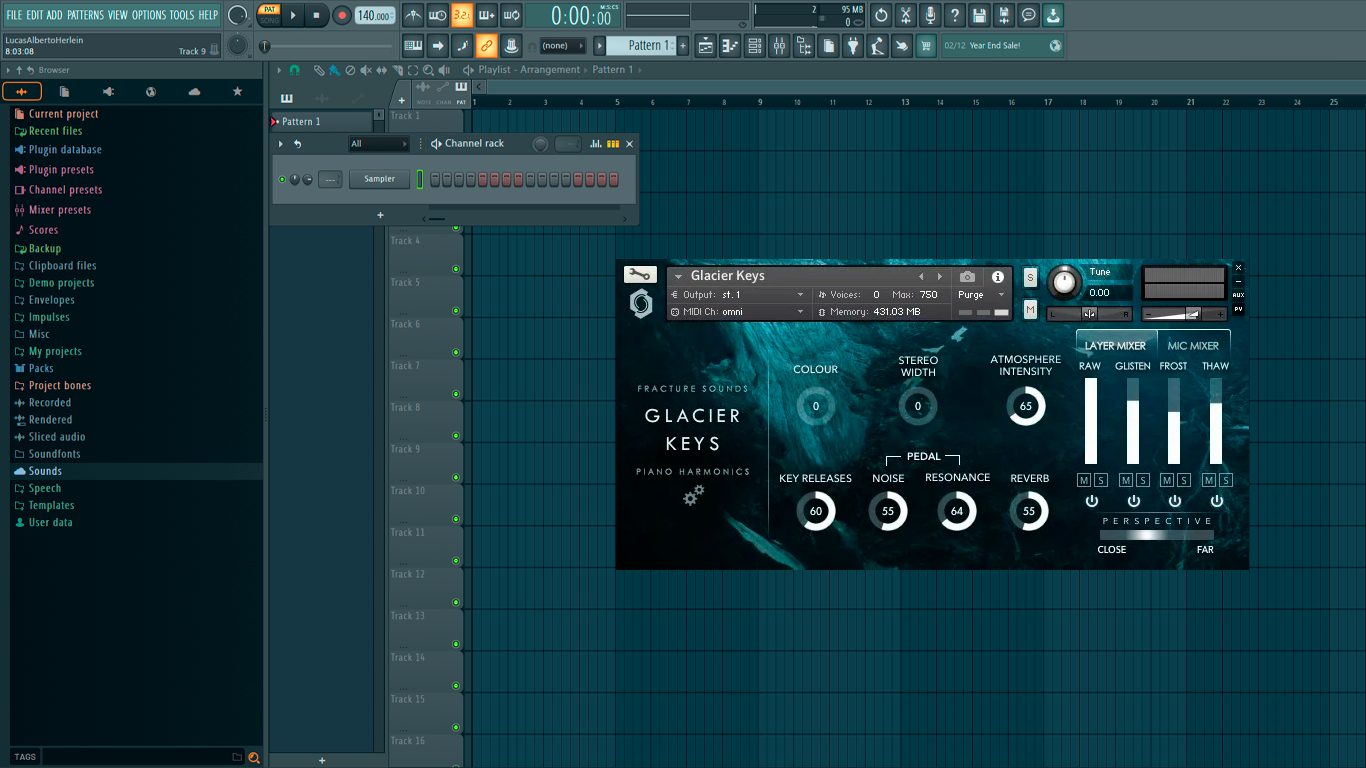Open the PATTERNS menu
1366x768 pixels.
pos(85,15)
